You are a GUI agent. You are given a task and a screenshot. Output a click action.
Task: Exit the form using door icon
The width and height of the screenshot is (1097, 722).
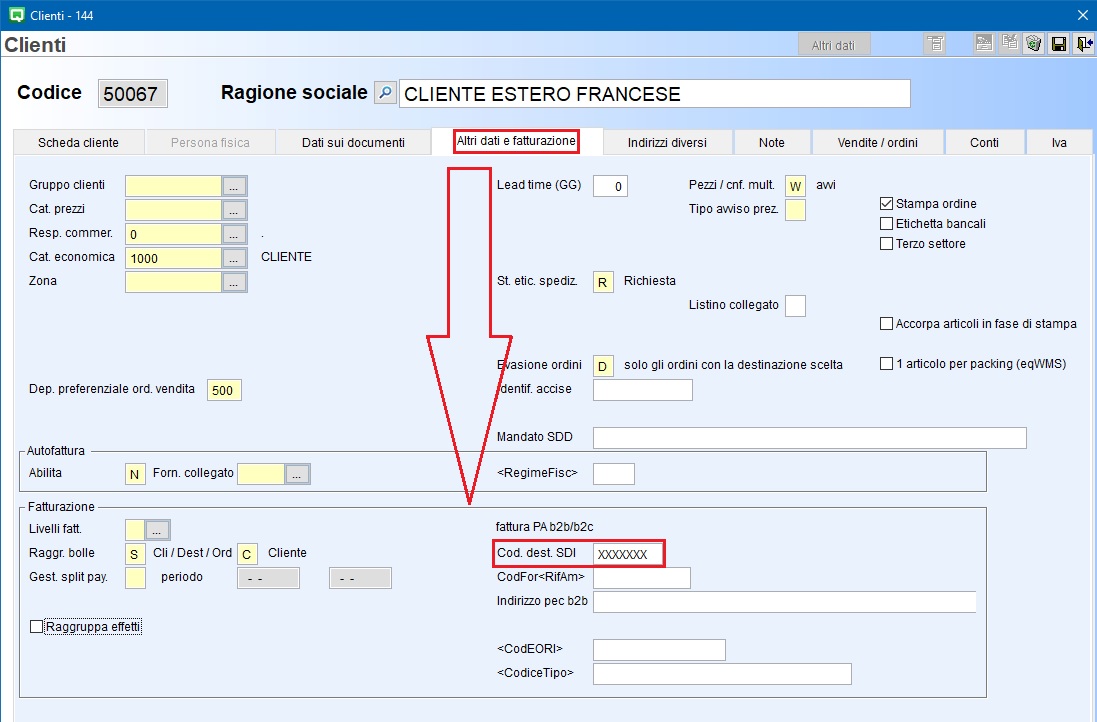pyautogui.click(x=1084, y=44)
